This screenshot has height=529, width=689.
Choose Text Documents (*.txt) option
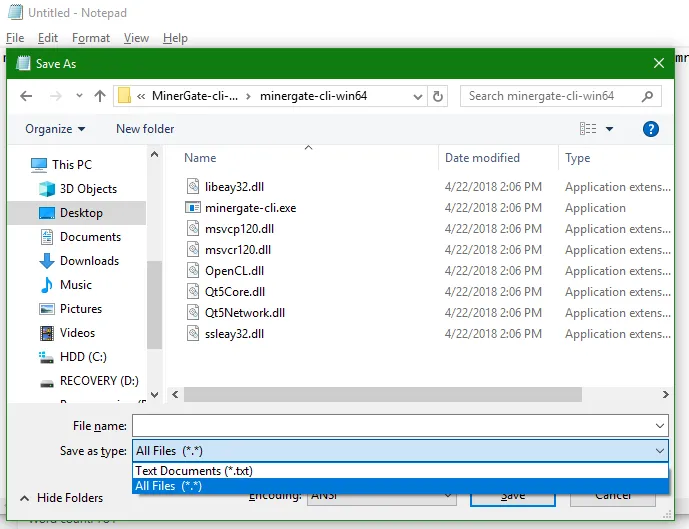click(x=400, y=471)
